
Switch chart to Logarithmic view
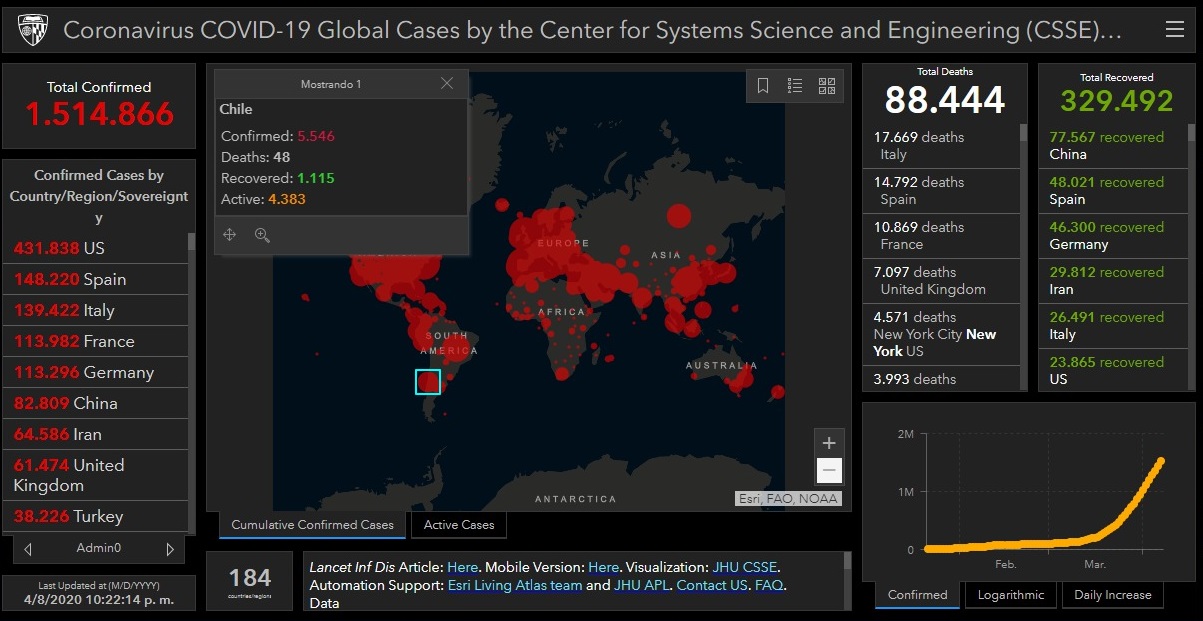click(1010, 594)
